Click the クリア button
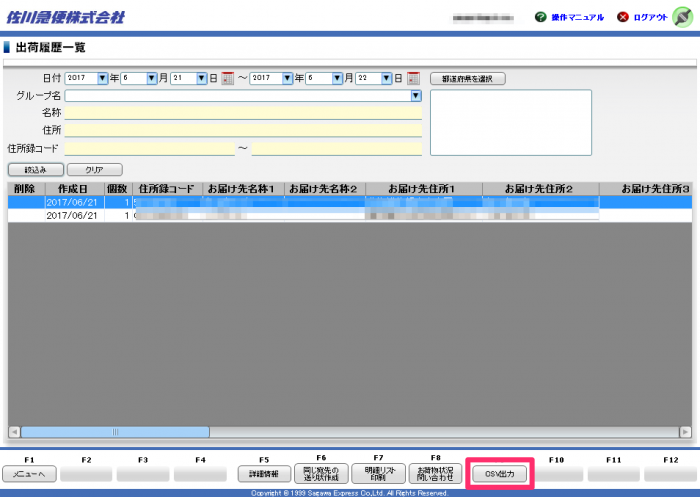700x497 pixels. pos(95,170)
